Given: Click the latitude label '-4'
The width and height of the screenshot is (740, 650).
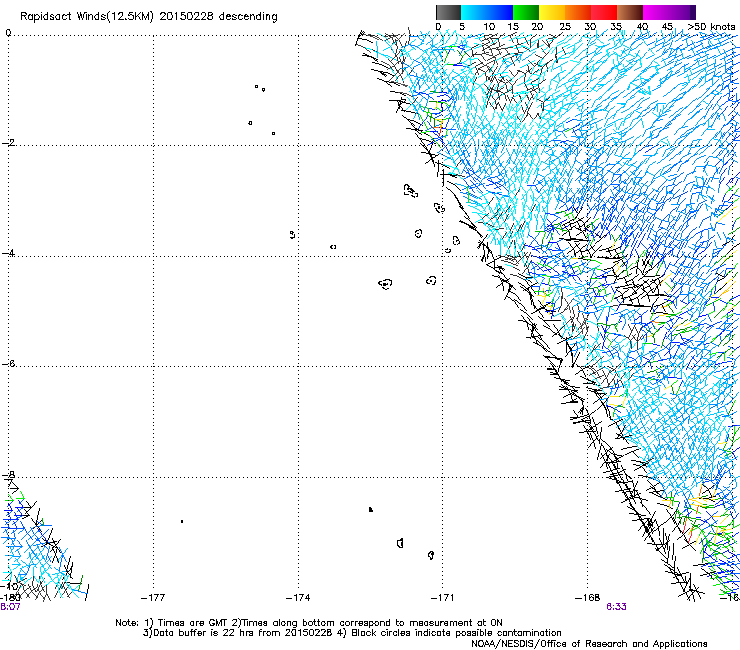Looking at the screenshot, I should [8, 253].
